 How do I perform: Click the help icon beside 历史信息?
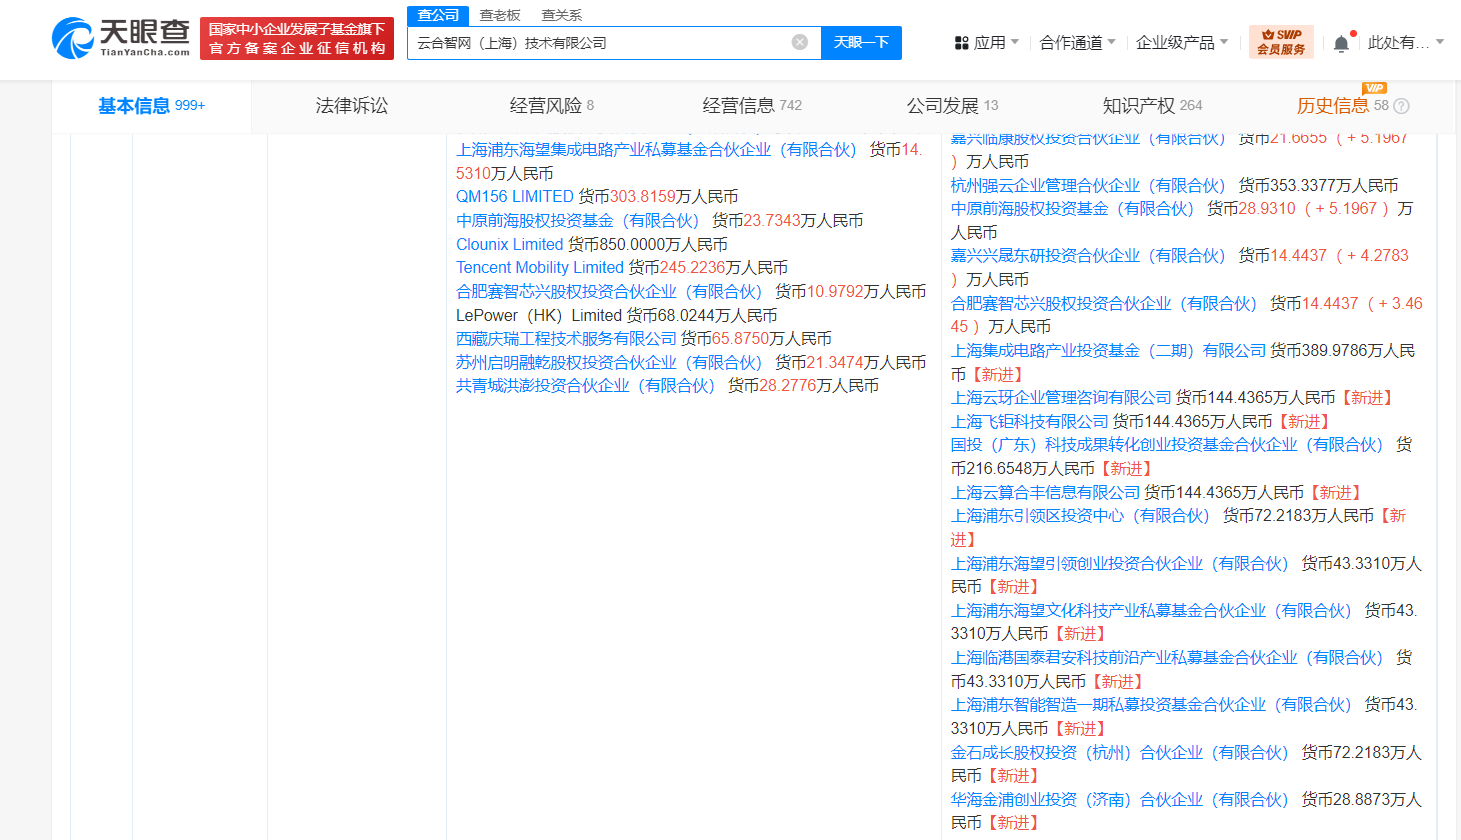pyautogui.click(x=1401, y=106)
